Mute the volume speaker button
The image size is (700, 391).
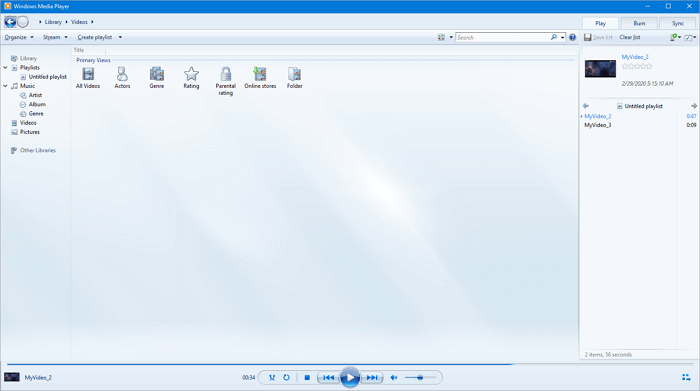point(394,378)
